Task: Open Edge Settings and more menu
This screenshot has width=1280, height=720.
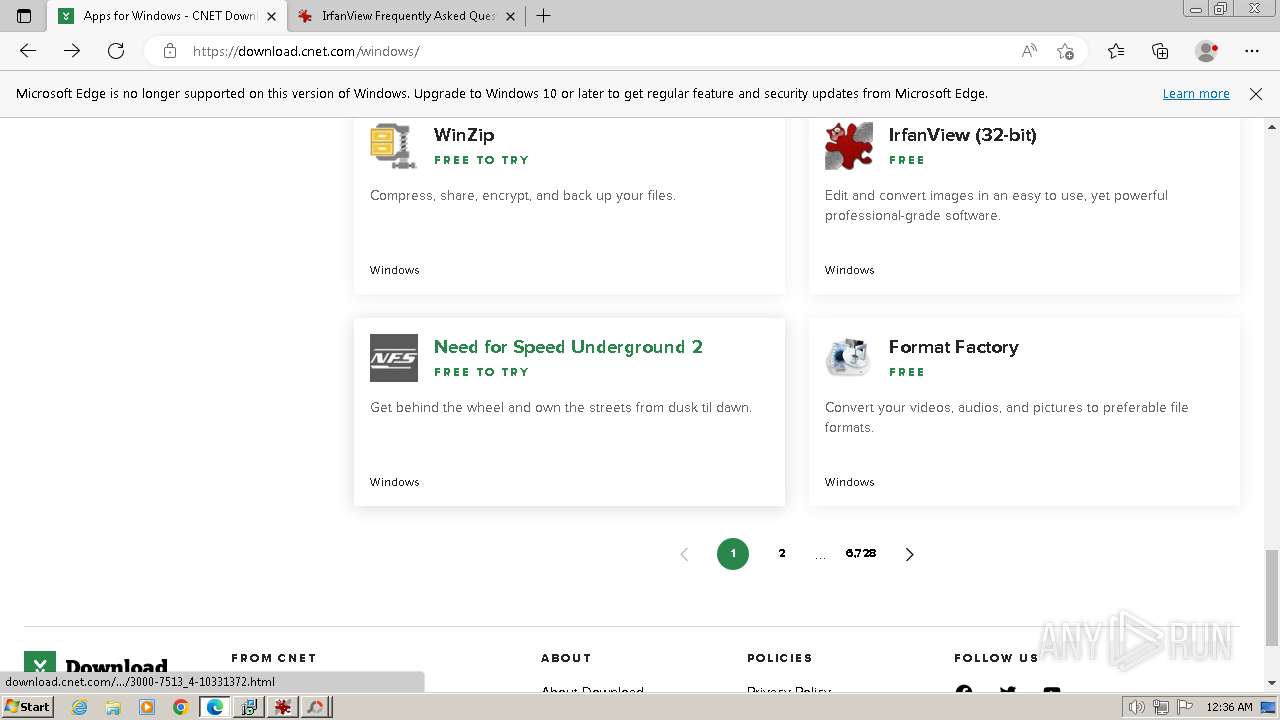Action: coord(1252,51)
